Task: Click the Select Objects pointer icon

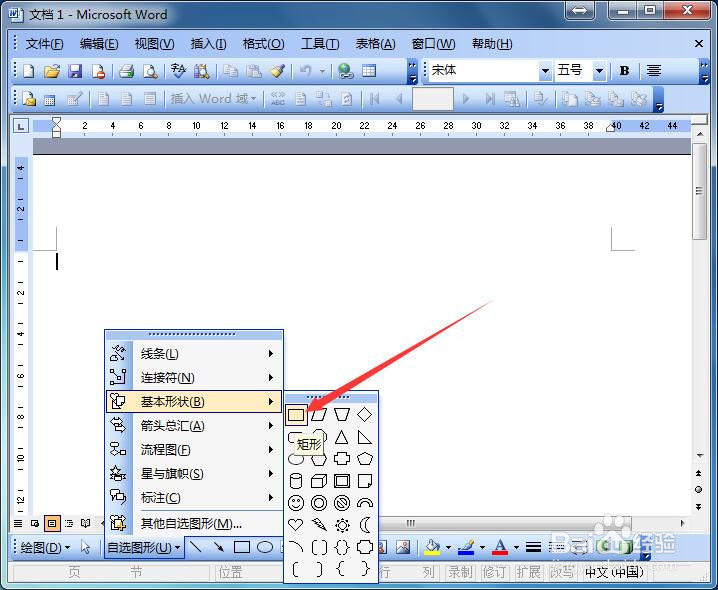Action: (x=85, y=547)
